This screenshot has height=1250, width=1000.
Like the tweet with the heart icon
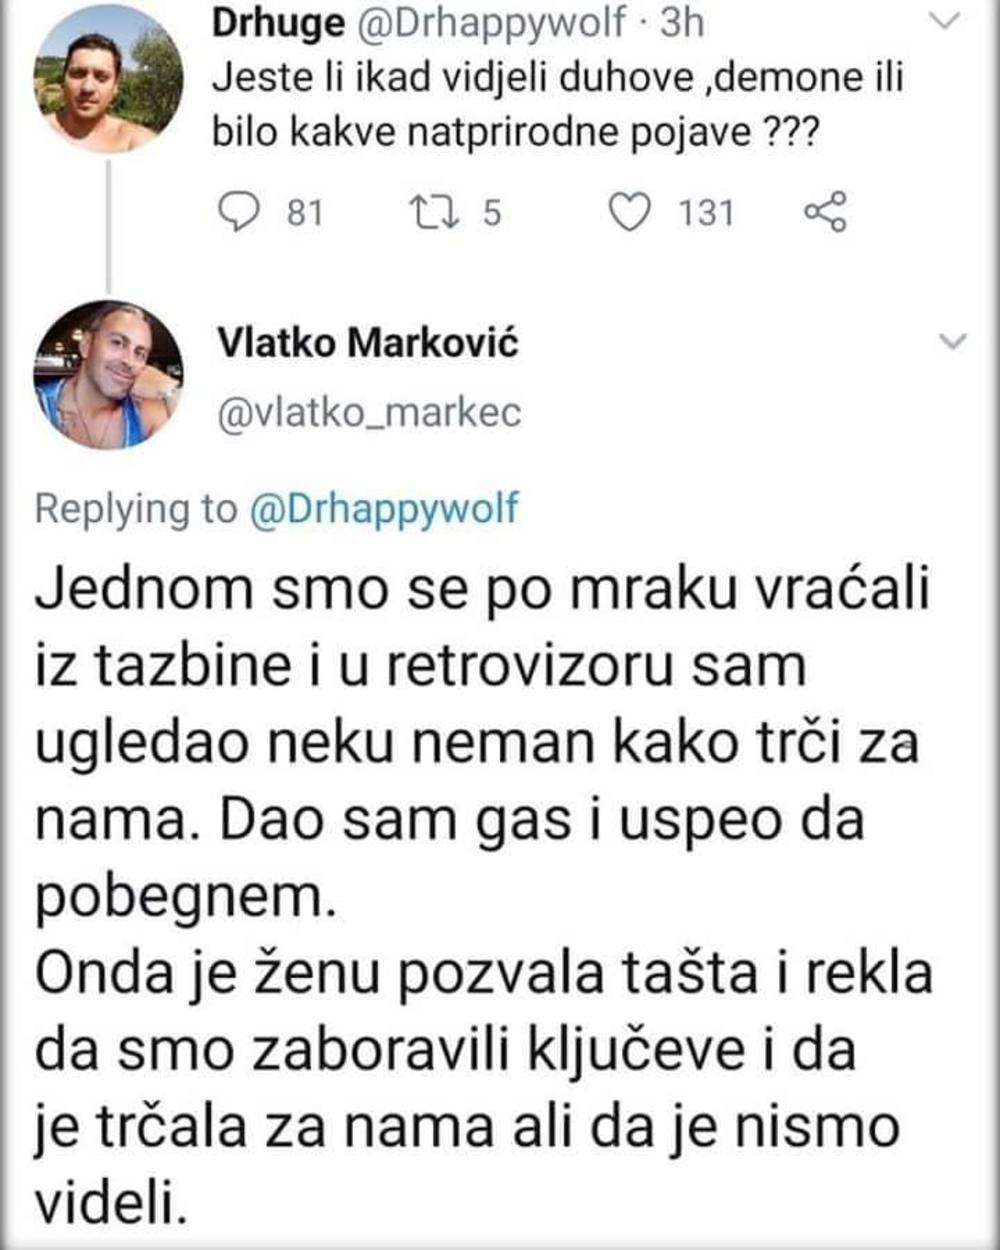(630, 212)
